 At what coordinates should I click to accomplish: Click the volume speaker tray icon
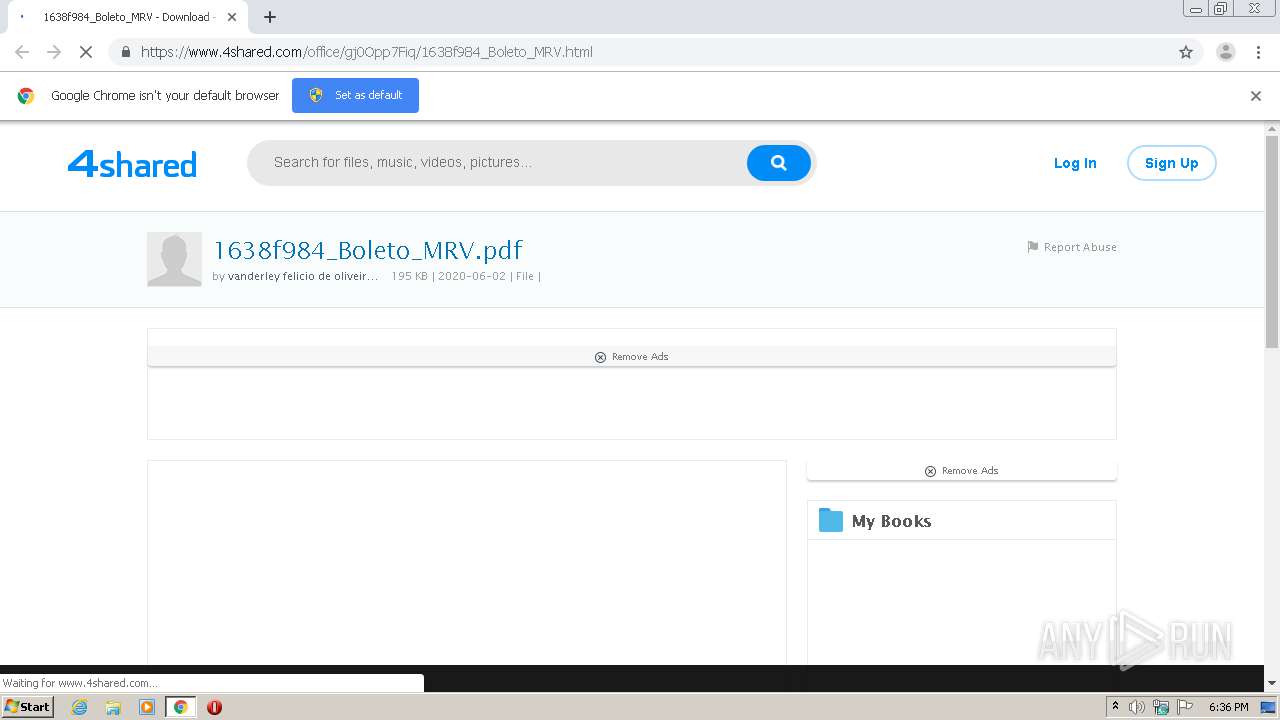tap(1137, 707)
